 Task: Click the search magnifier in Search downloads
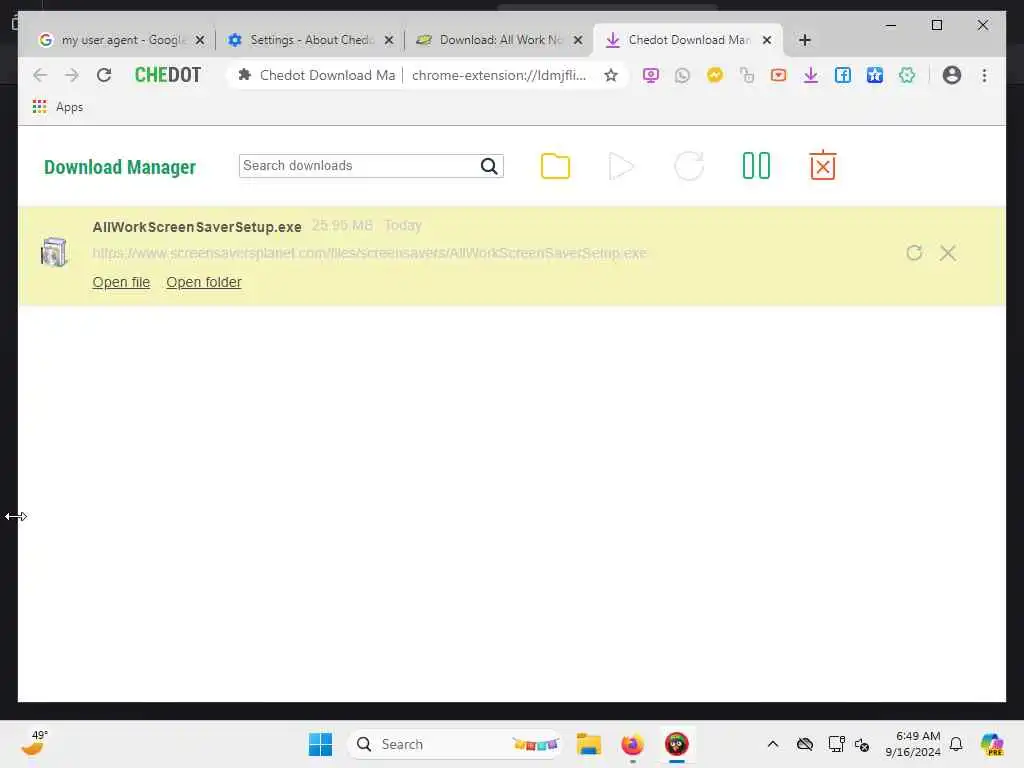[x=489, y=166]
